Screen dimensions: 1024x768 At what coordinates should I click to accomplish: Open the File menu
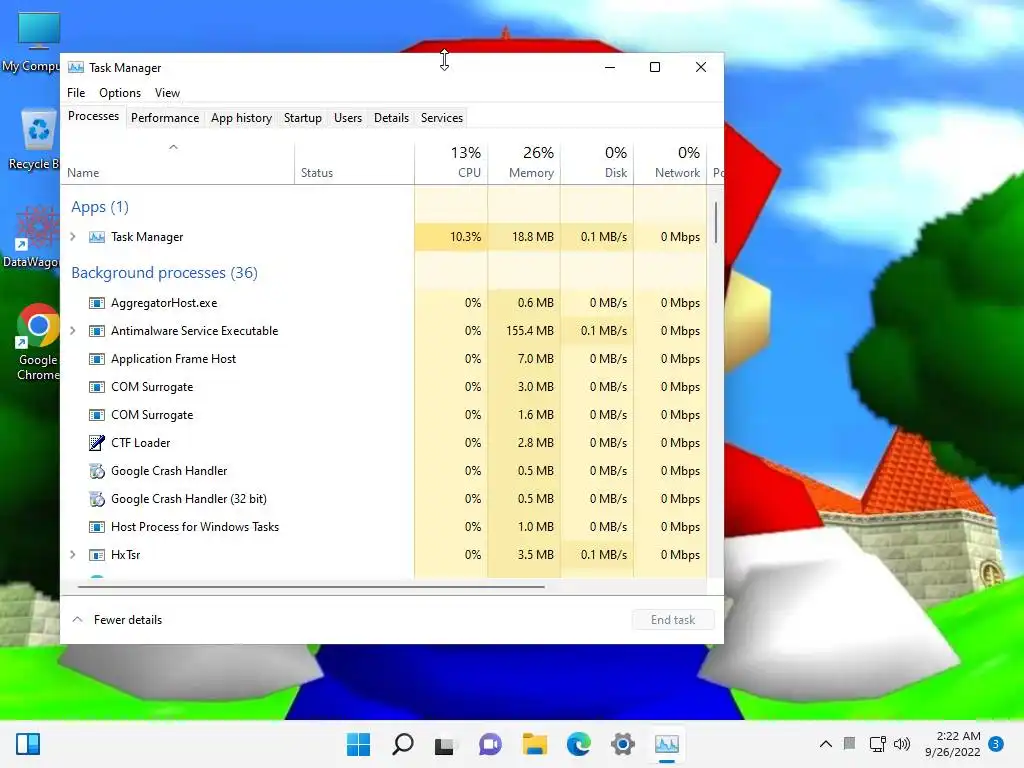(x=76, y=93)
